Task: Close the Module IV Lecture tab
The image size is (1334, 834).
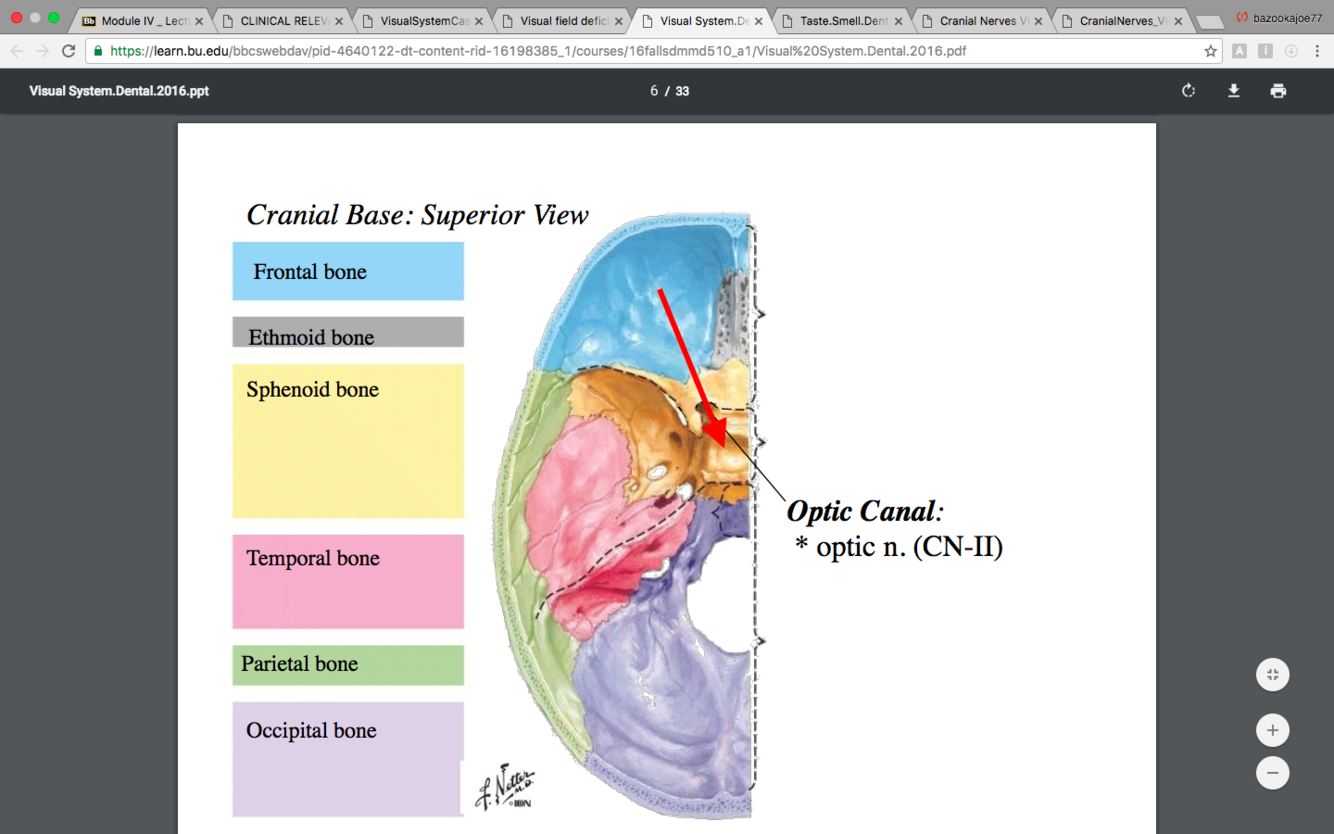Action: point(199,20)
